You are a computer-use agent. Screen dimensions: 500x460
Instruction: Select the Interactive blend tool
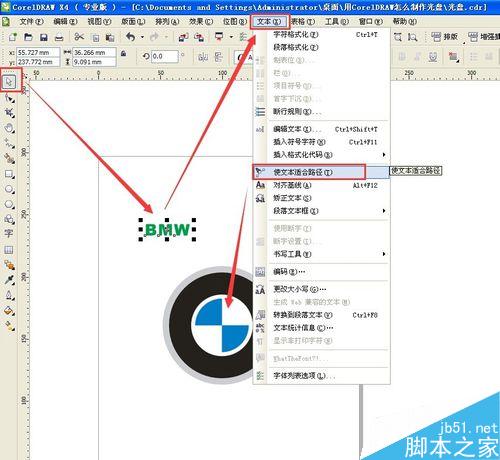(9, 265)
